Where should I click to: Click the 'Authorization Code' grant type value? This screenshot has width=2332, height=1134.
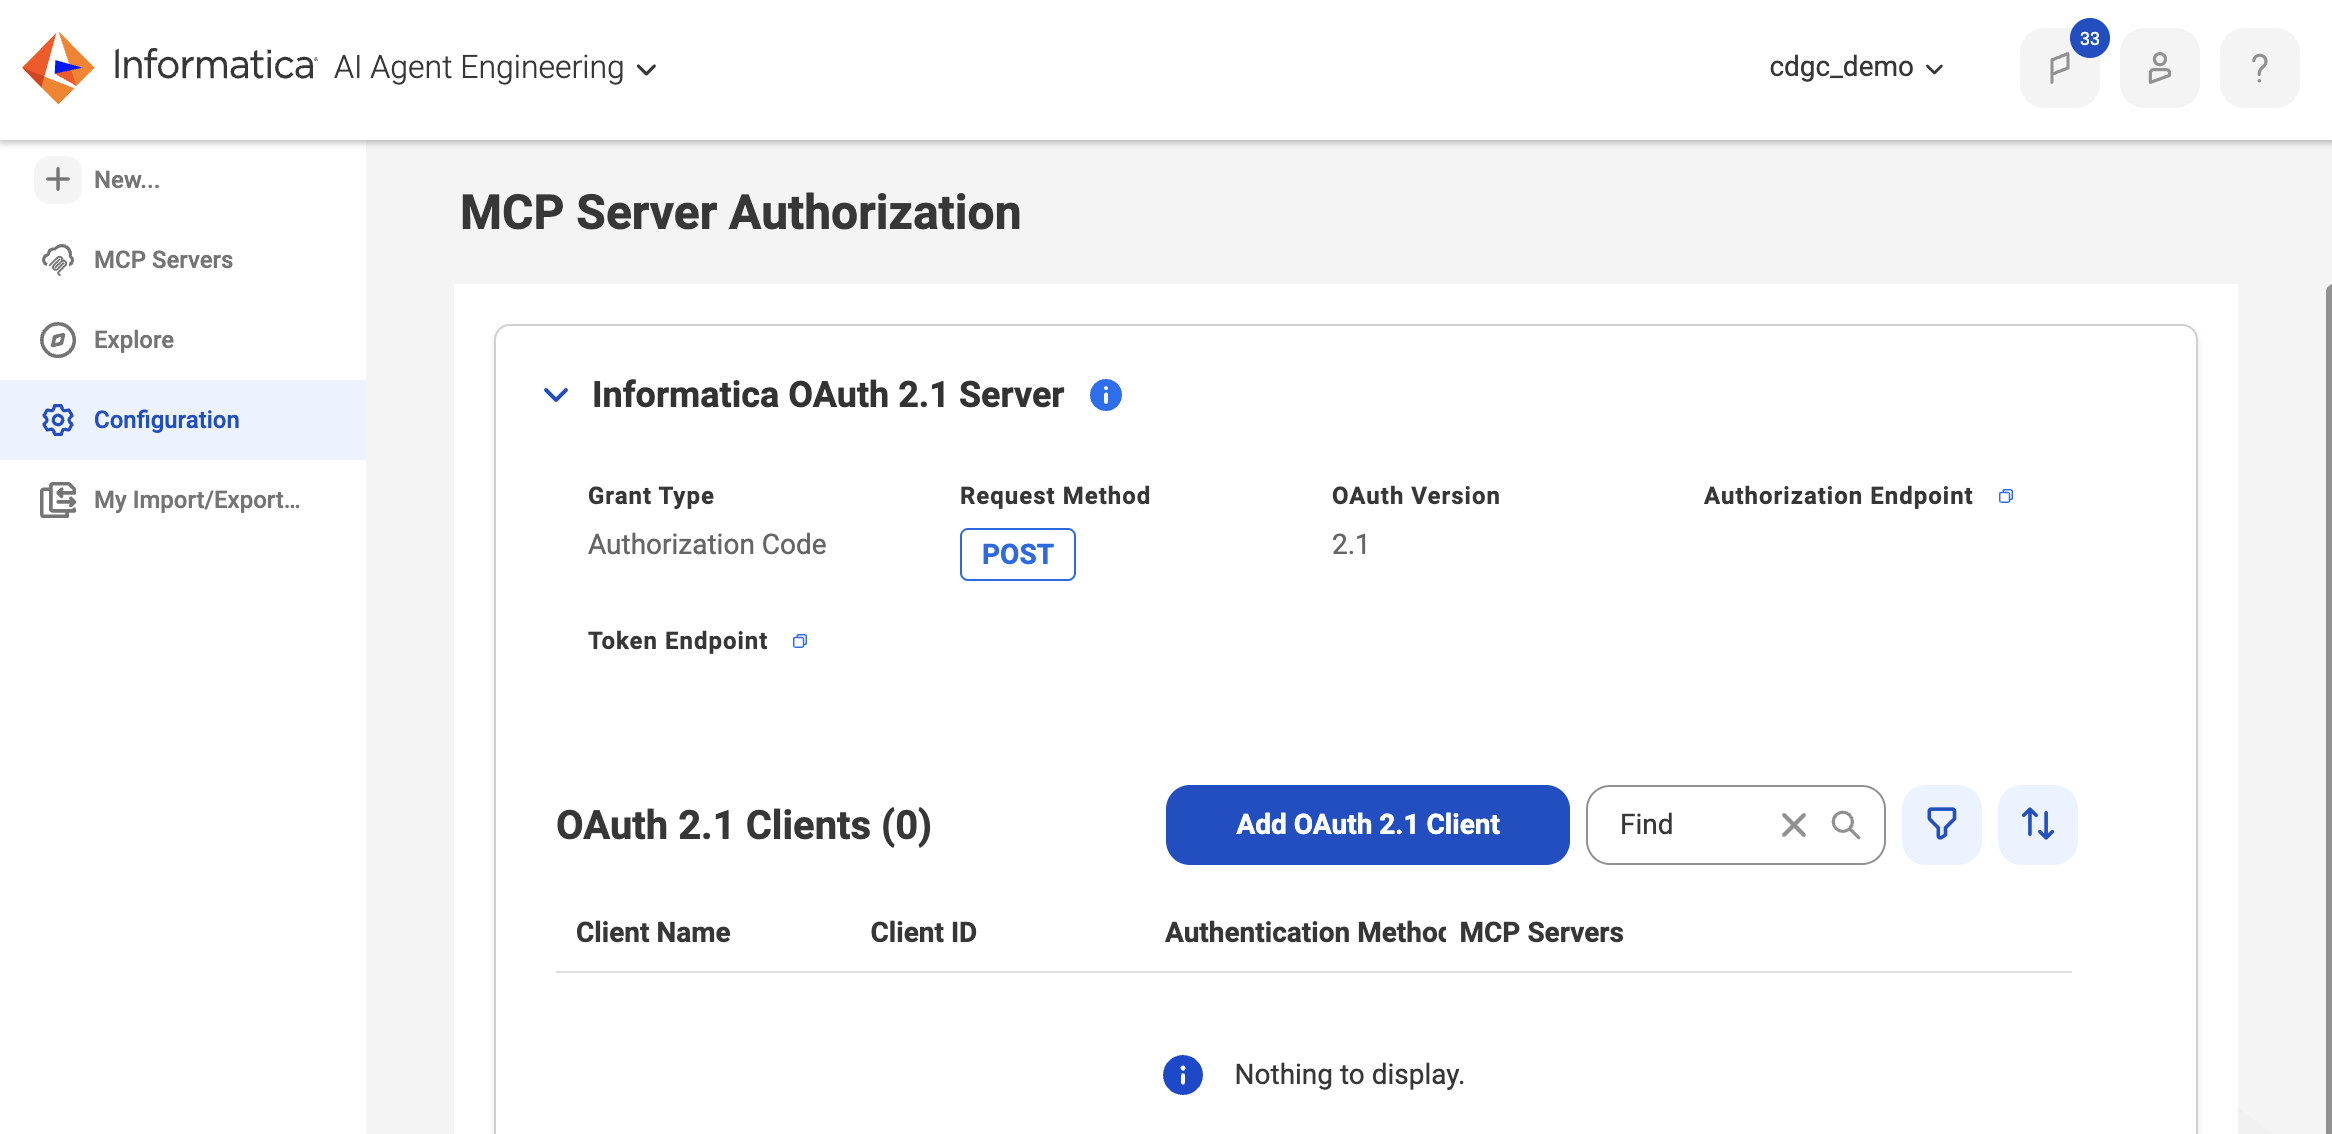pyautogui.click(x=707, y=545)
